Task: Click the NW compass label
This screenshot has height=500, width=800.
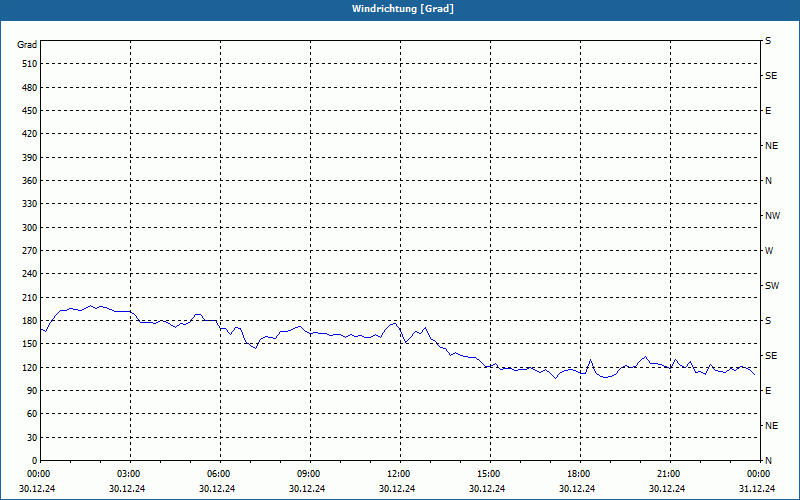Action: point(772,216)
